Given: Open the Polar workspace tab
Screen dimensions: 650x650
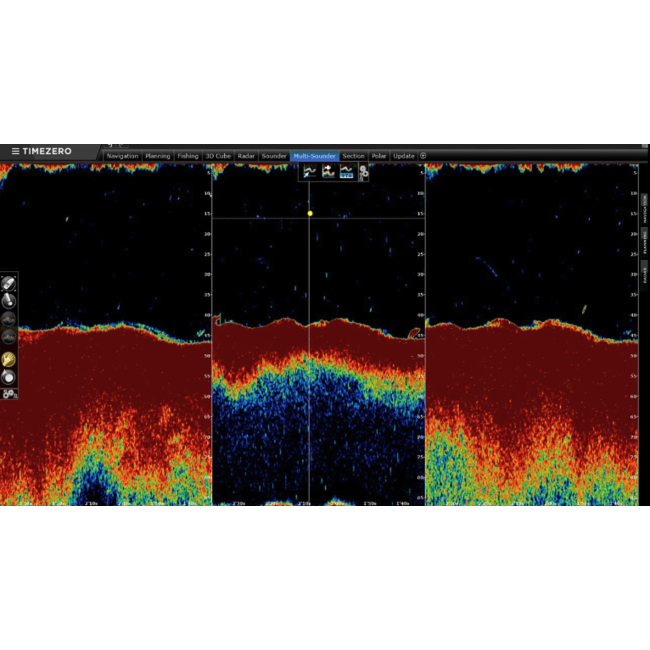Looking at the screenshot, I should coord(379,156).
